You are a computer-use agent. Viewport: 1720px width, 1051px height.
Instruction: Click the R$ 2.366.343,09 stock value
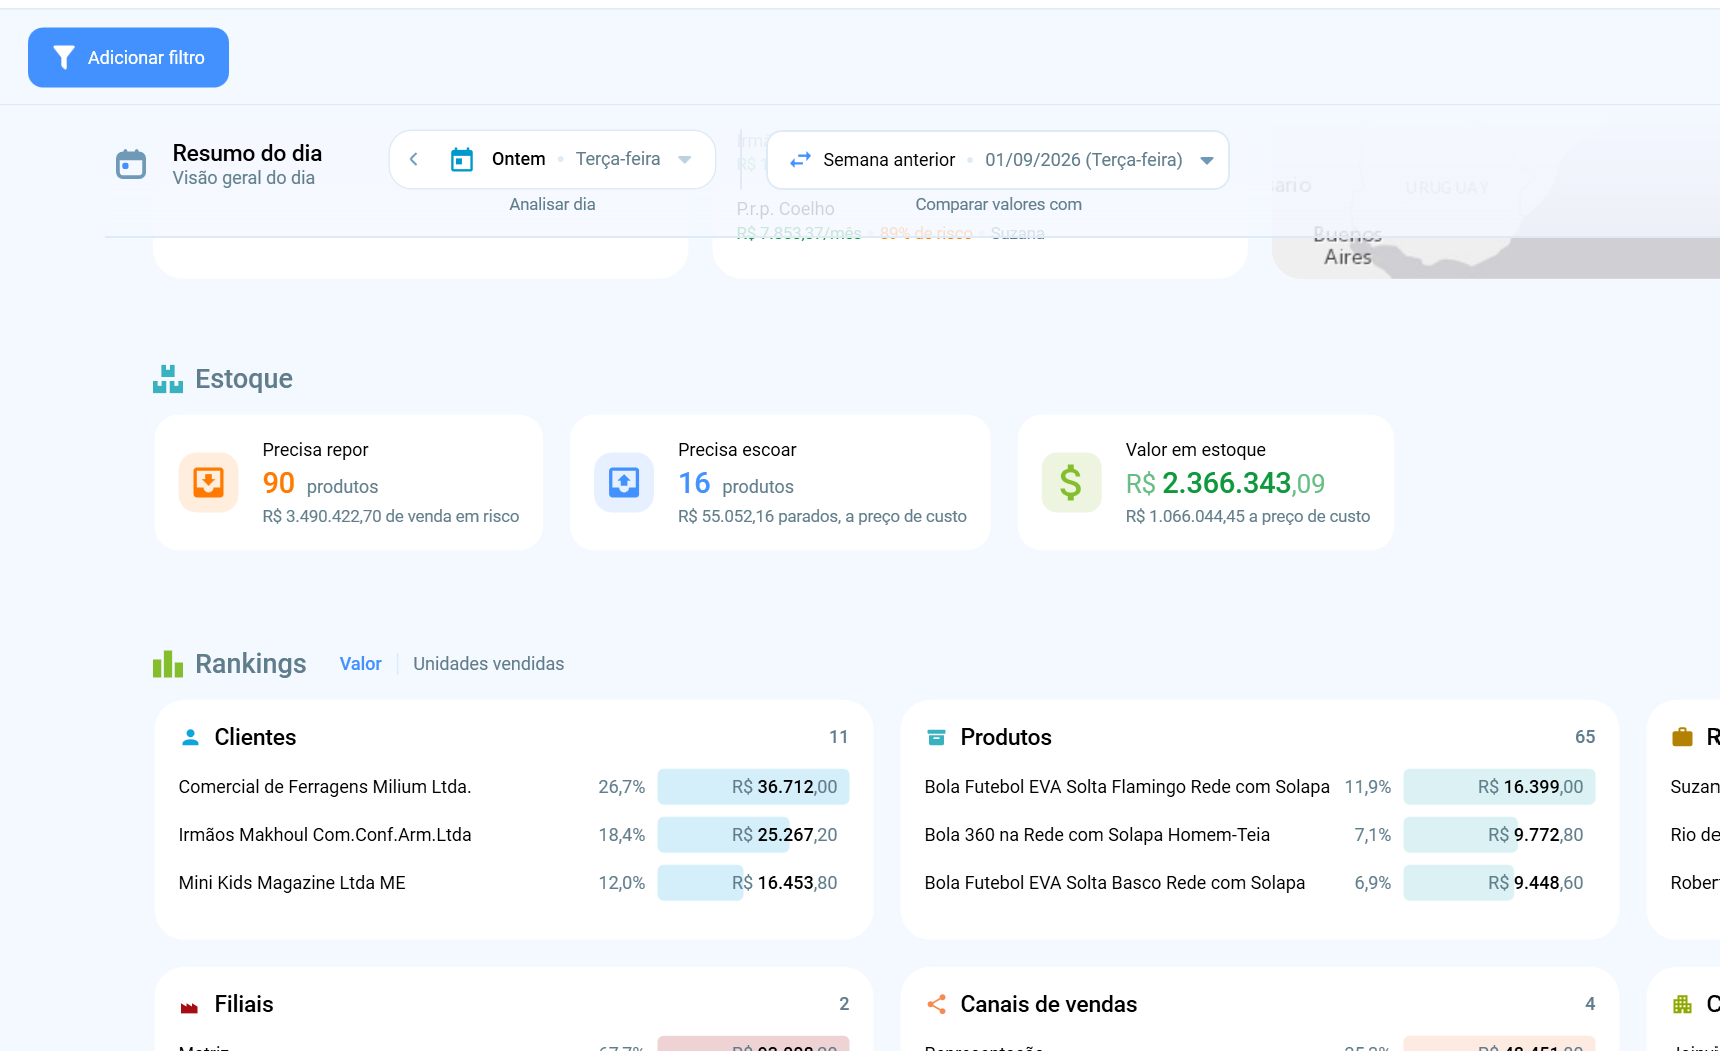click(1225, 484)
